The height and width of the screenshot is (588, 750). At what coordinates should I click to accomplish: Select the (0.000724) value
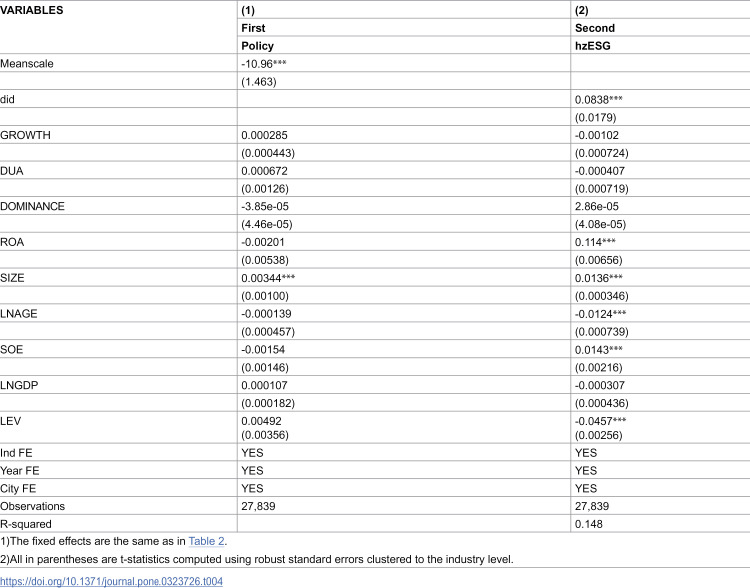point(602,153)
